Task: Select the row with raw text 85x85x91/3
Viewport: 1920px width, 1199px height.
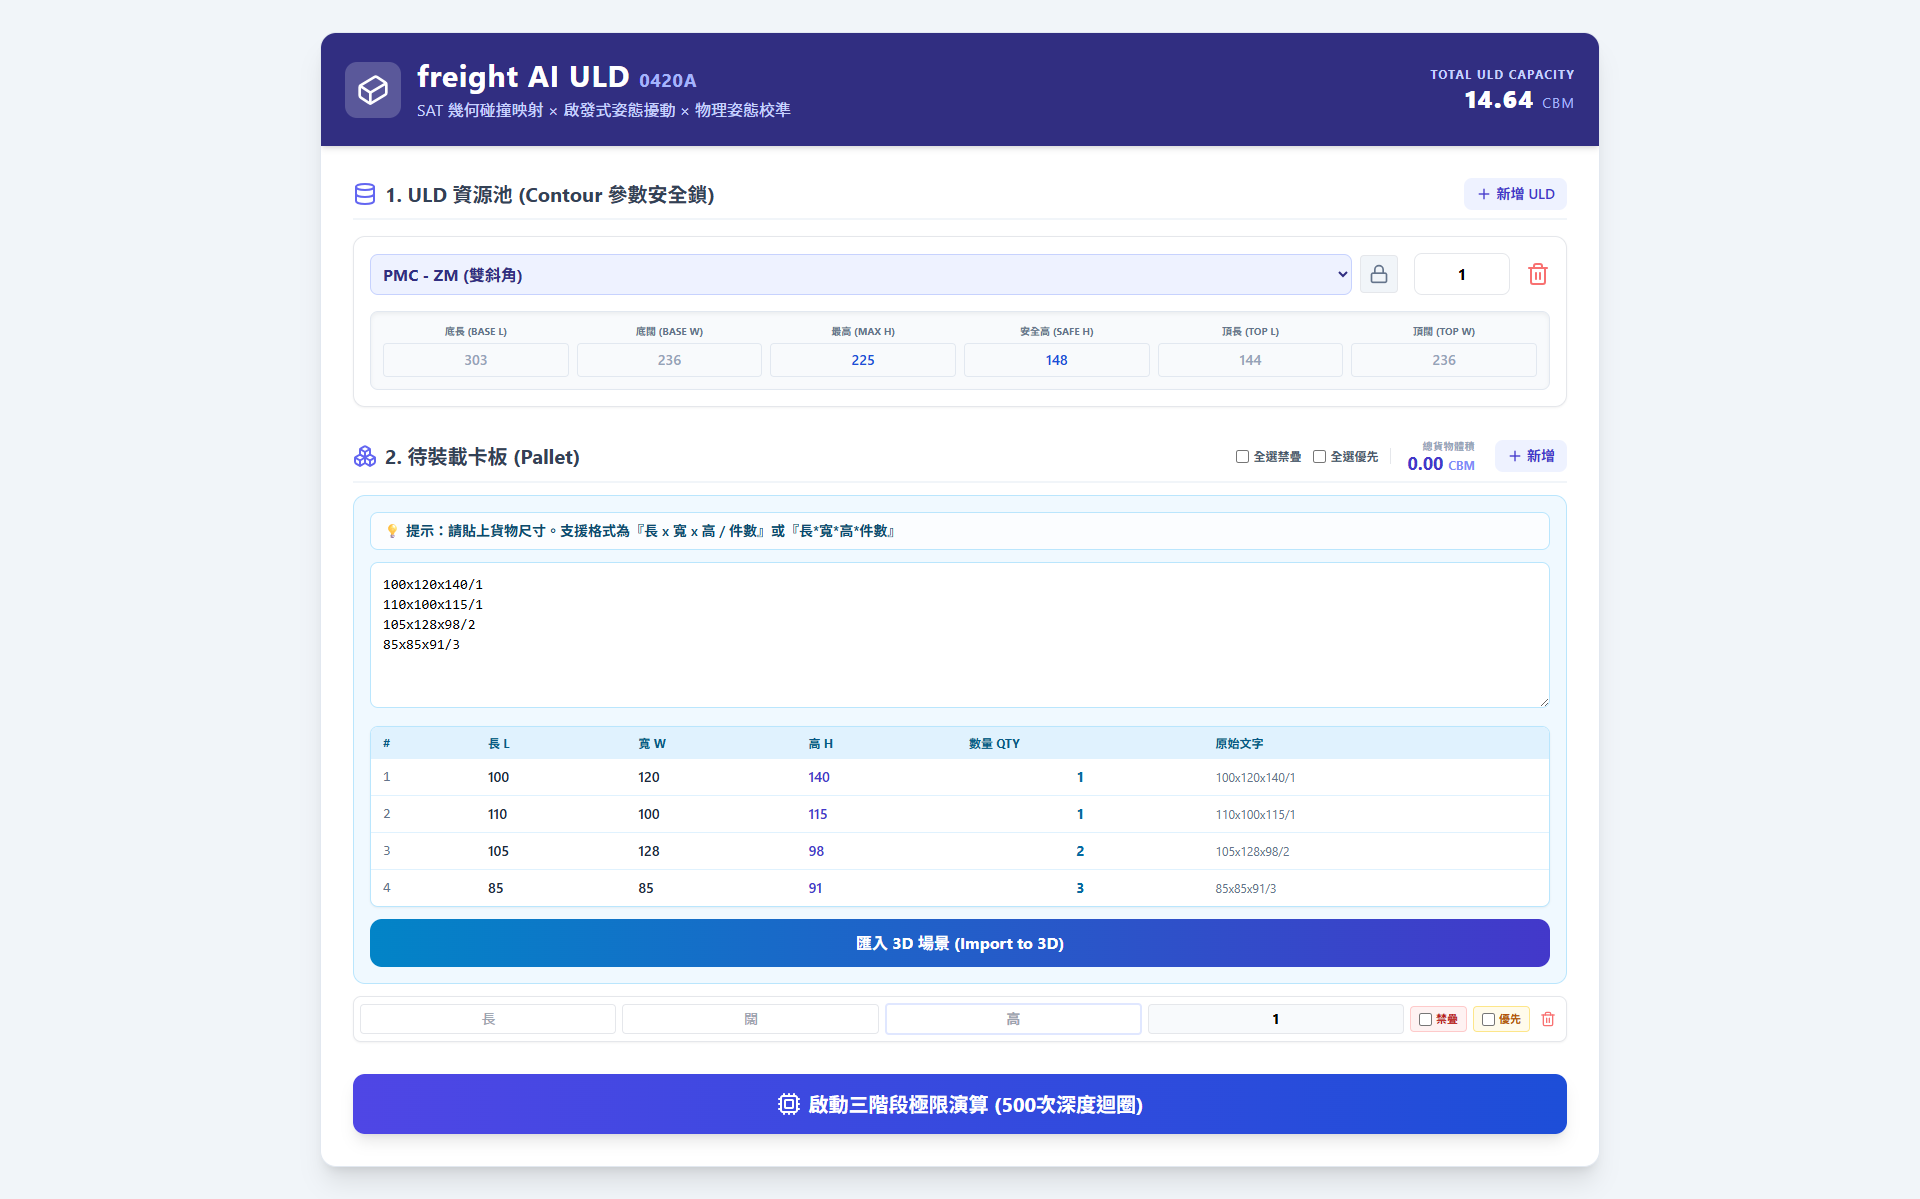Action: [960, 888]
